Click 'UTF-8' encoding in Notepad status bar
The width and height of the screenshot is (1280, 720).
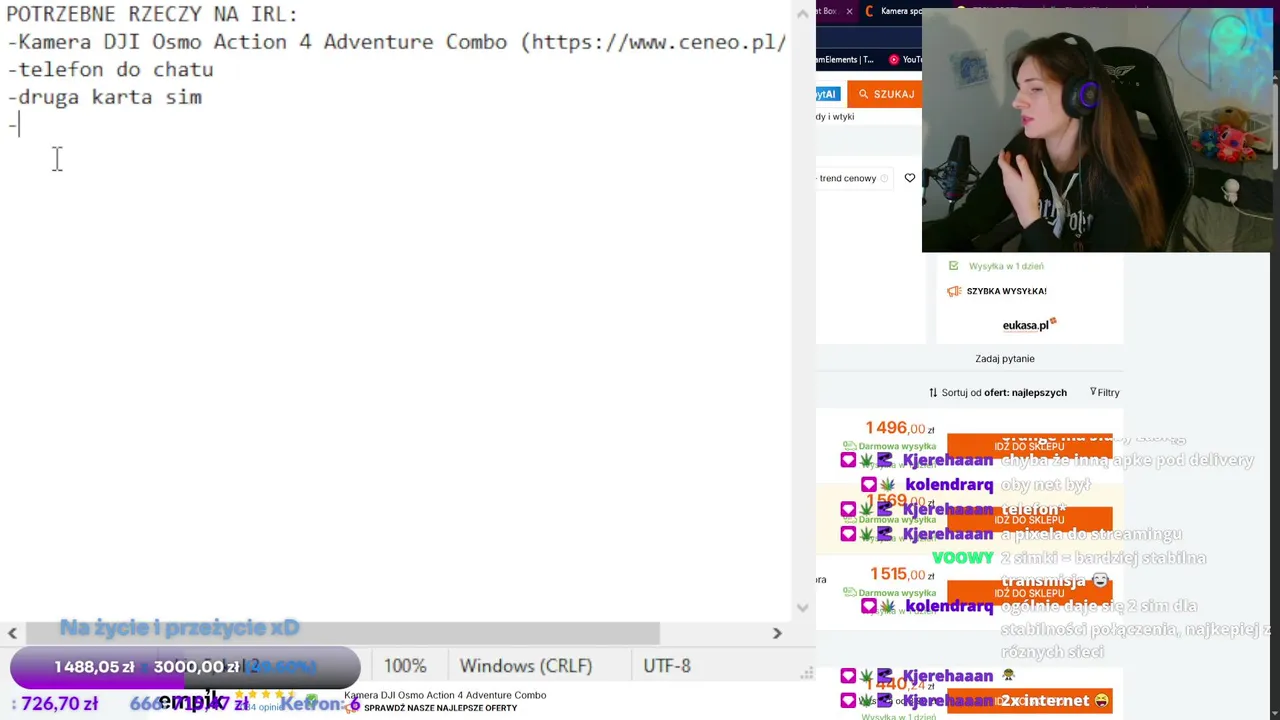(667, 666)
